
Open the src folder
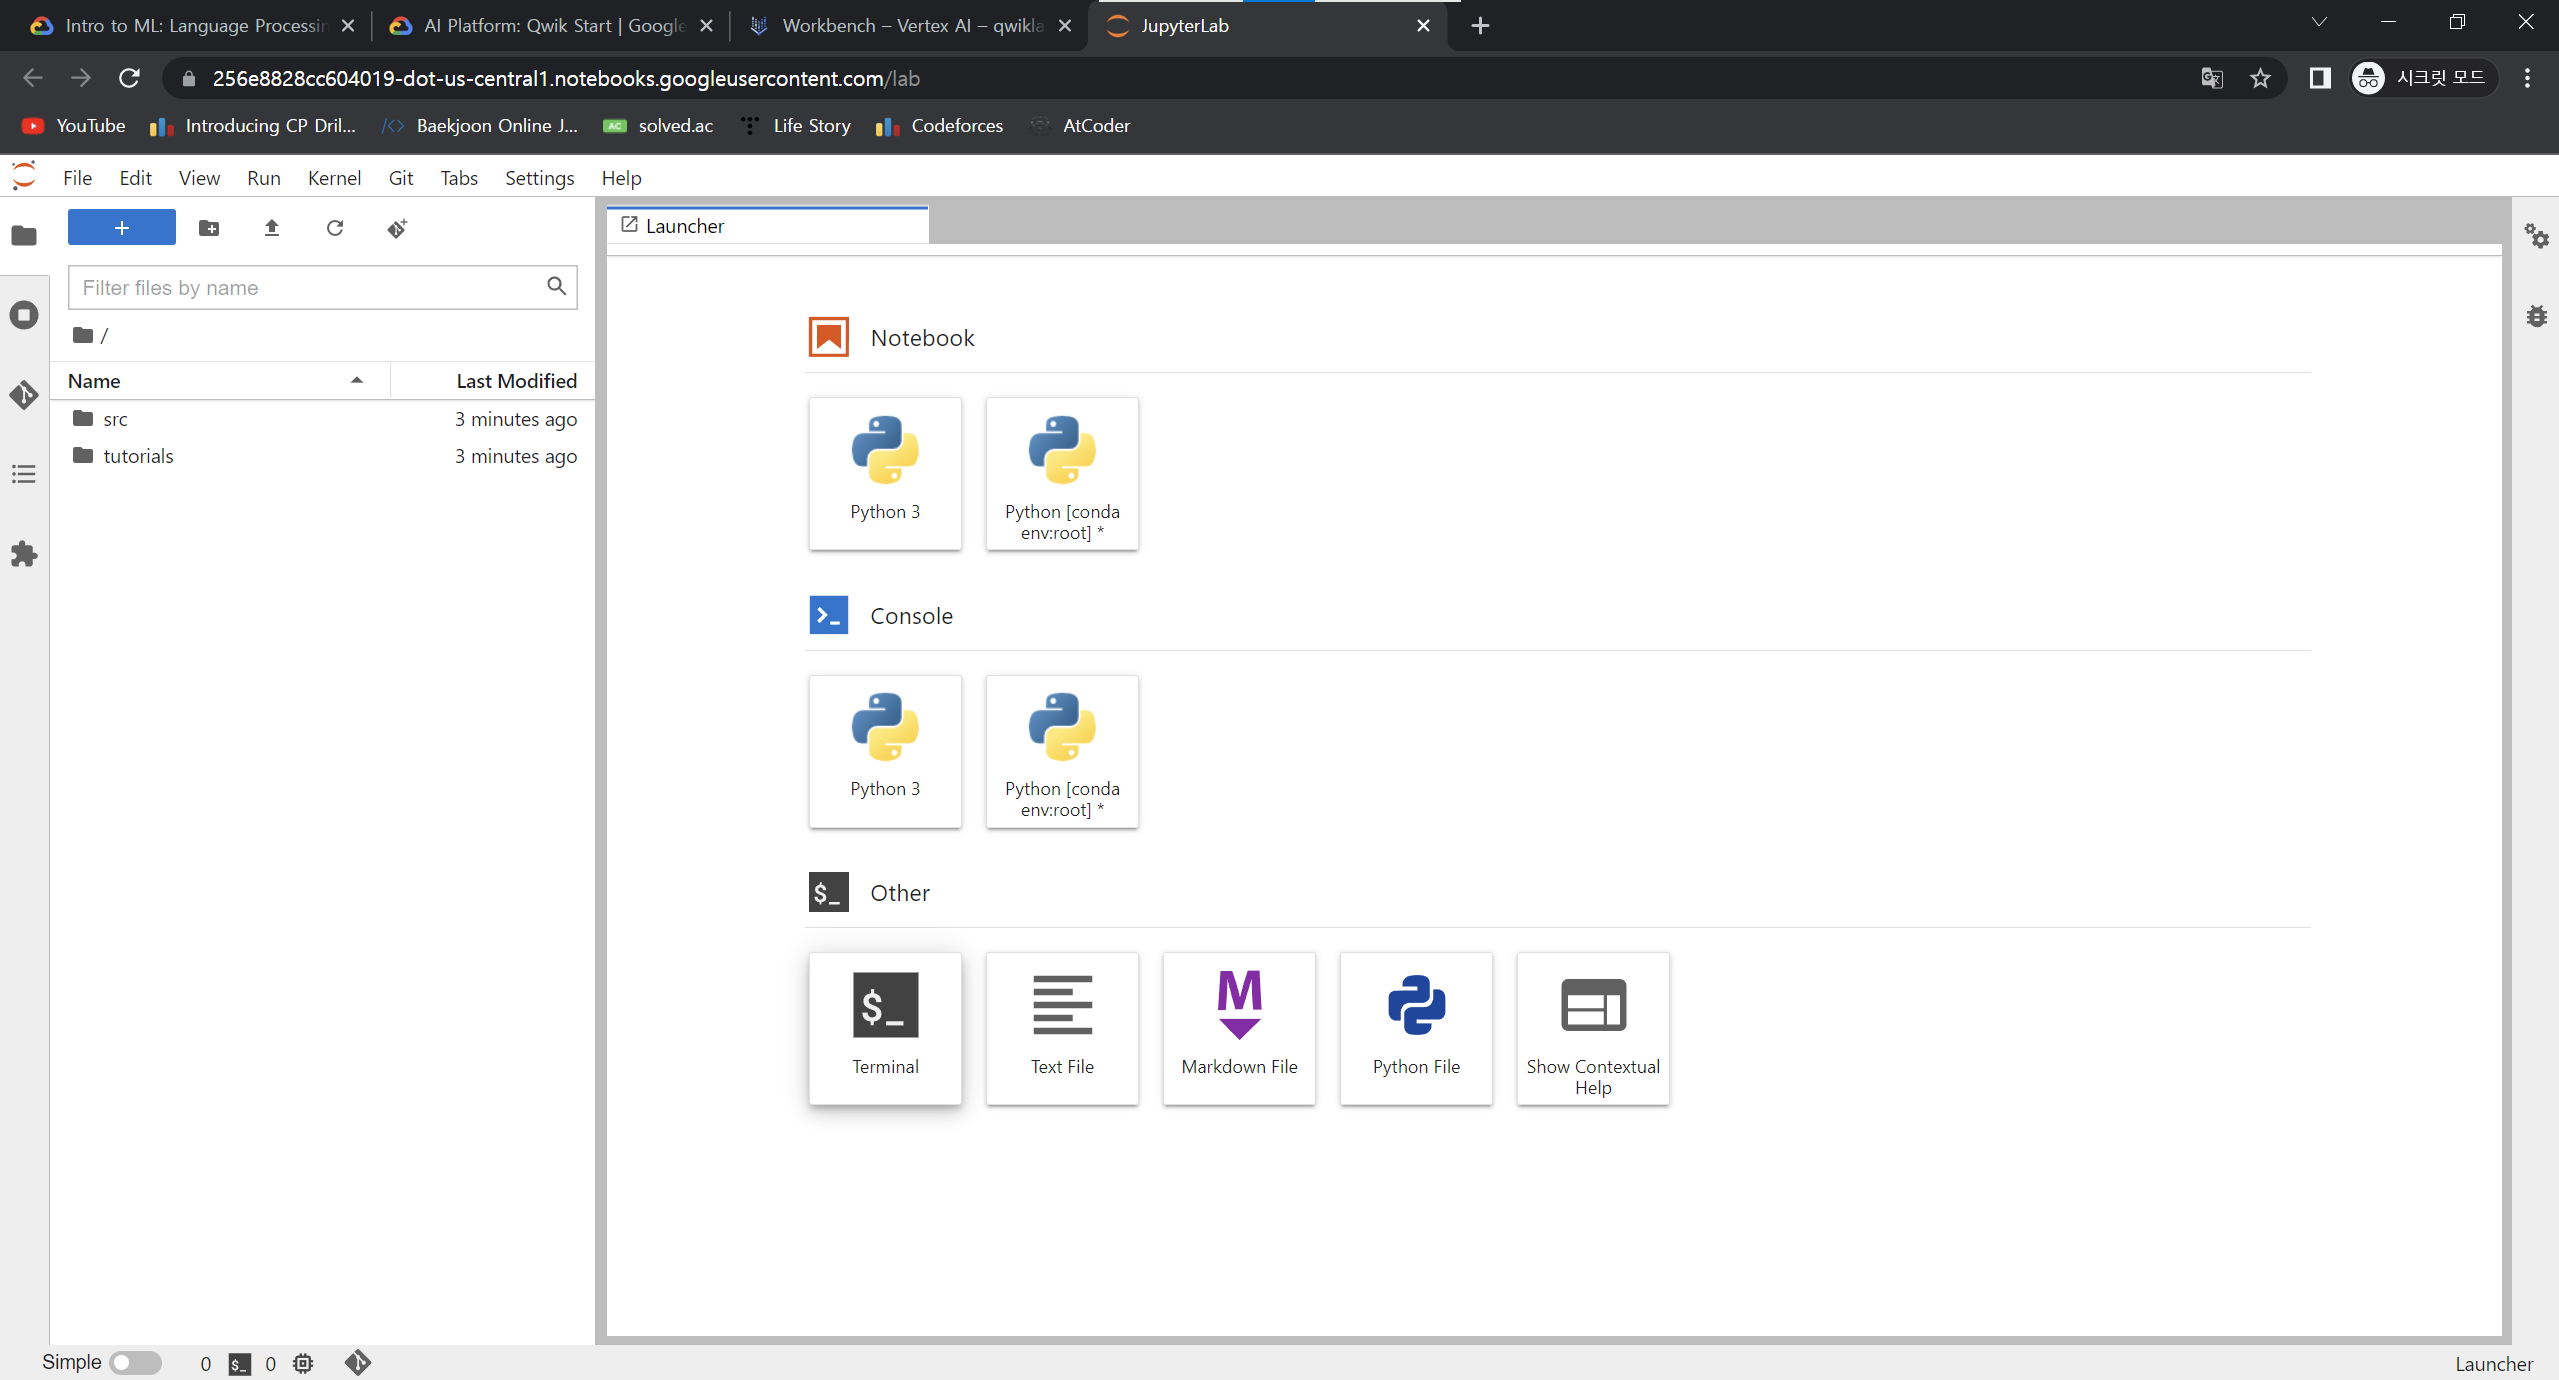coord(115,419)
